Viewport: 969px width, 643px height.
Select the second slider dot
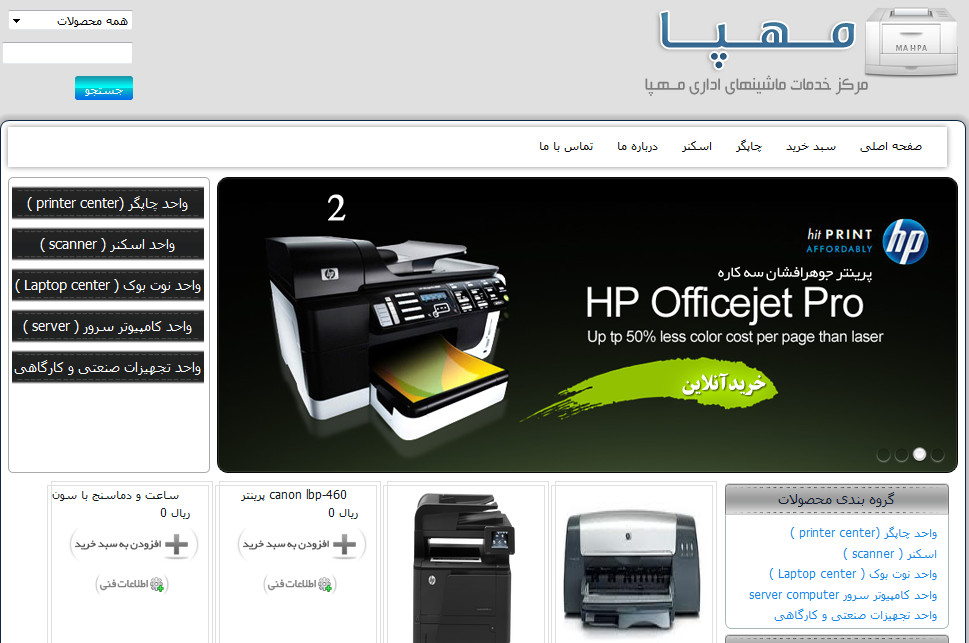(902, 455)
